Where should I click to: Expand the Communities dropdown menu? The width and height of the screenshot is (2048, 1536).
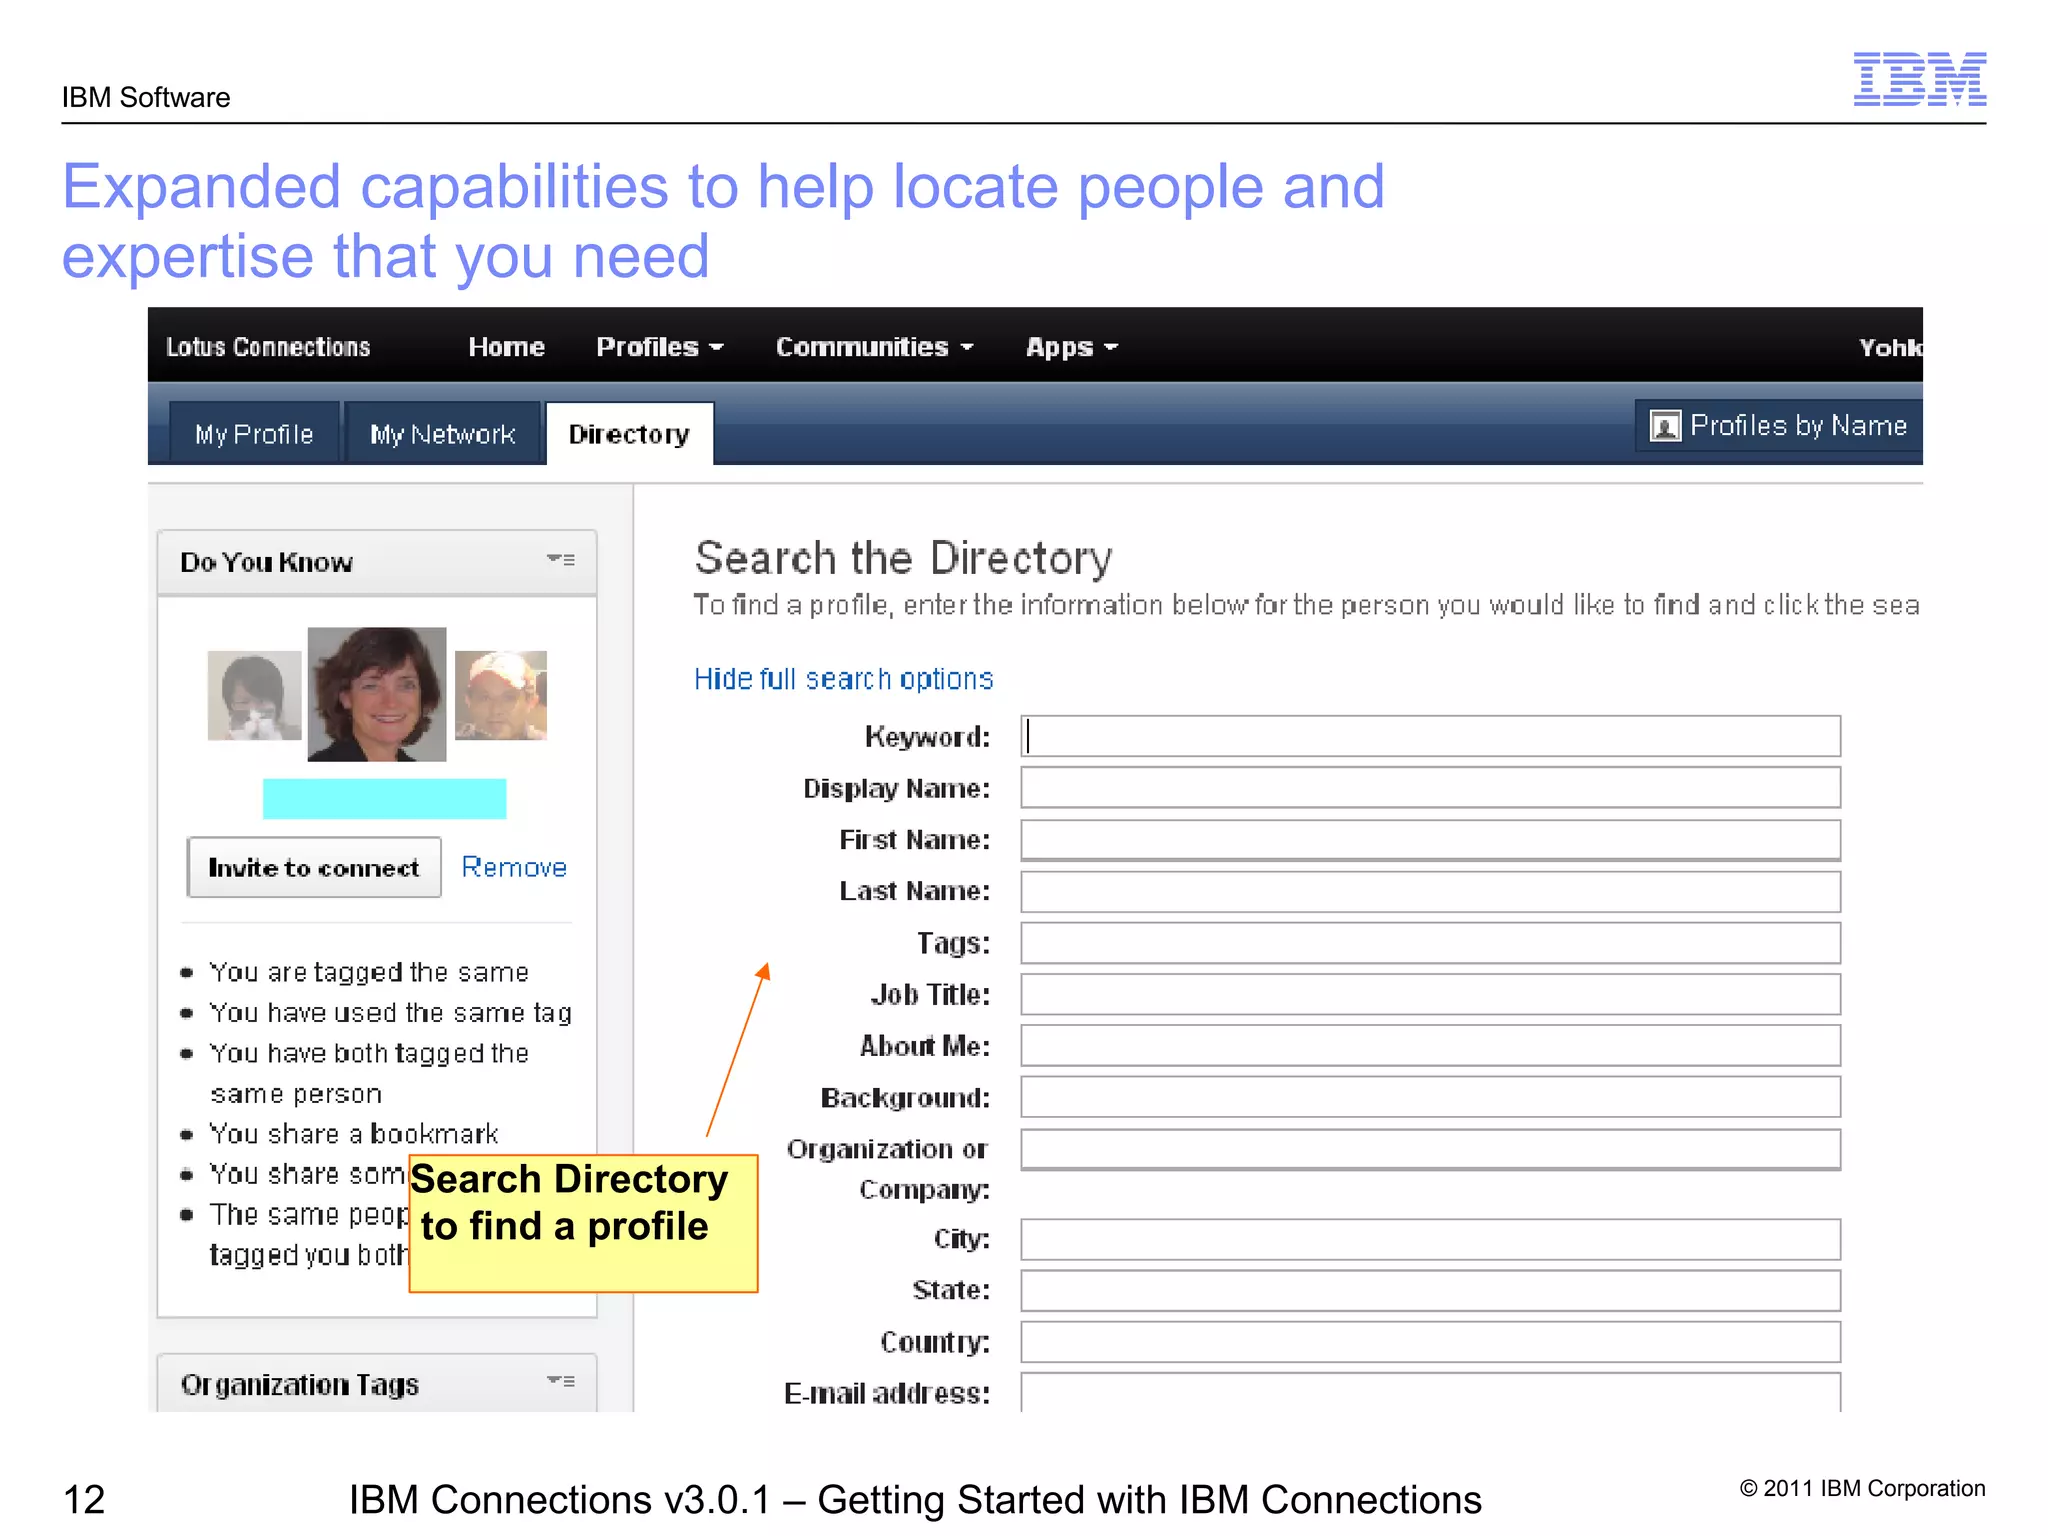875,347
